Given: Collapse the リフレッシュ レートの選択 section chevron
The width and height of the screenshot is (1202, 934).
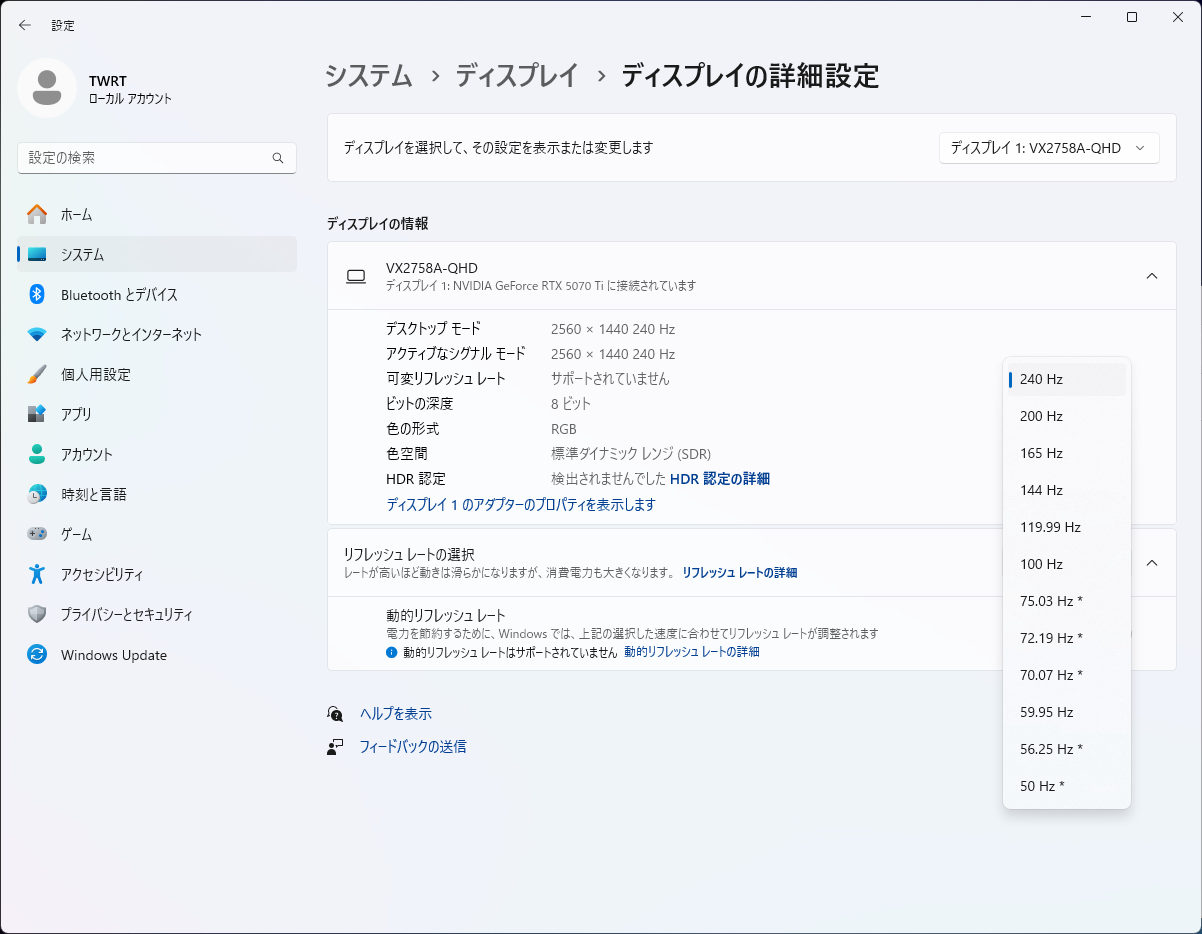Looking at the screenshot, I should (1151, 563).
